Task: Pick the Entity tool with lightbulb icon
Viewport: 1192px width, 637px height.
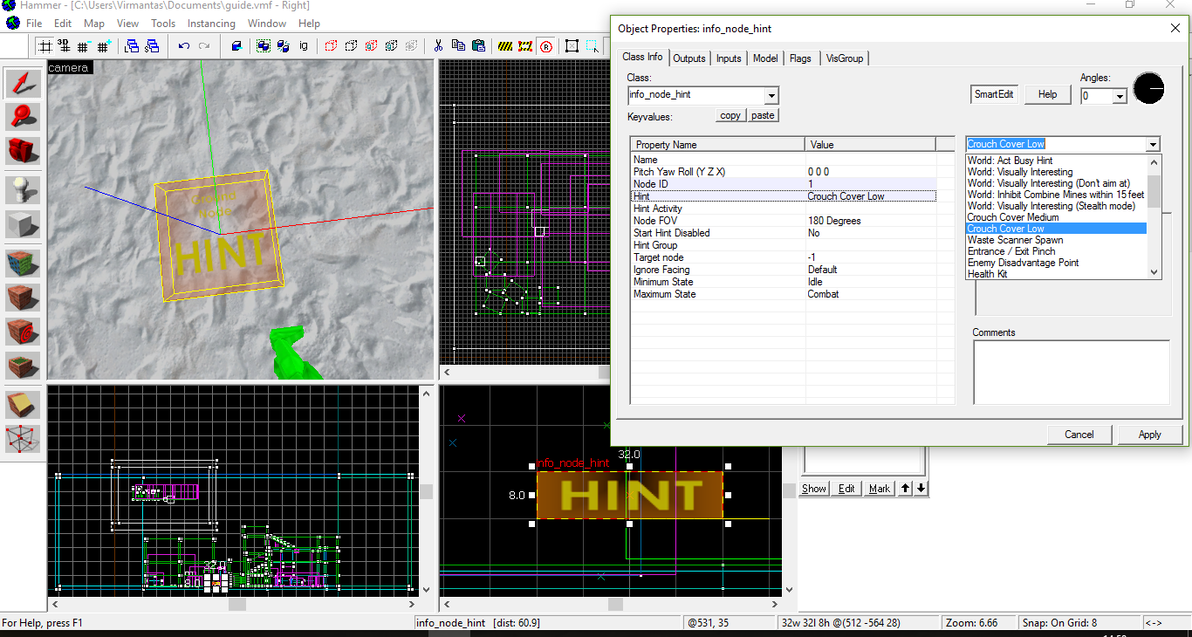Action: tap(23, 190)
